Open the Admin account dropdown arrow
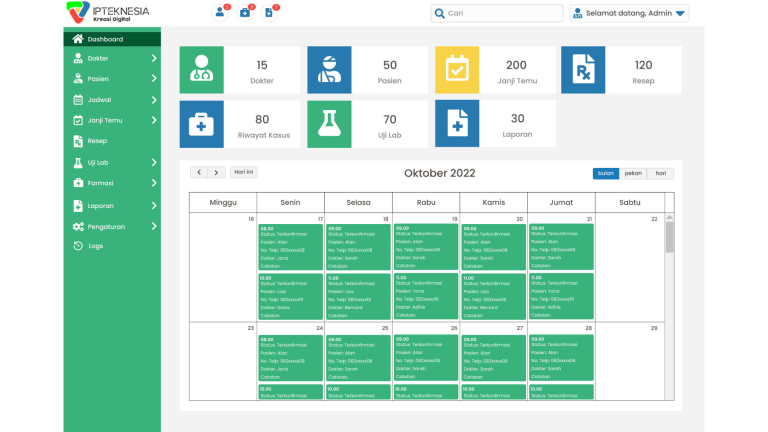Screen dimensions: 768x432 tap(681, 14)
